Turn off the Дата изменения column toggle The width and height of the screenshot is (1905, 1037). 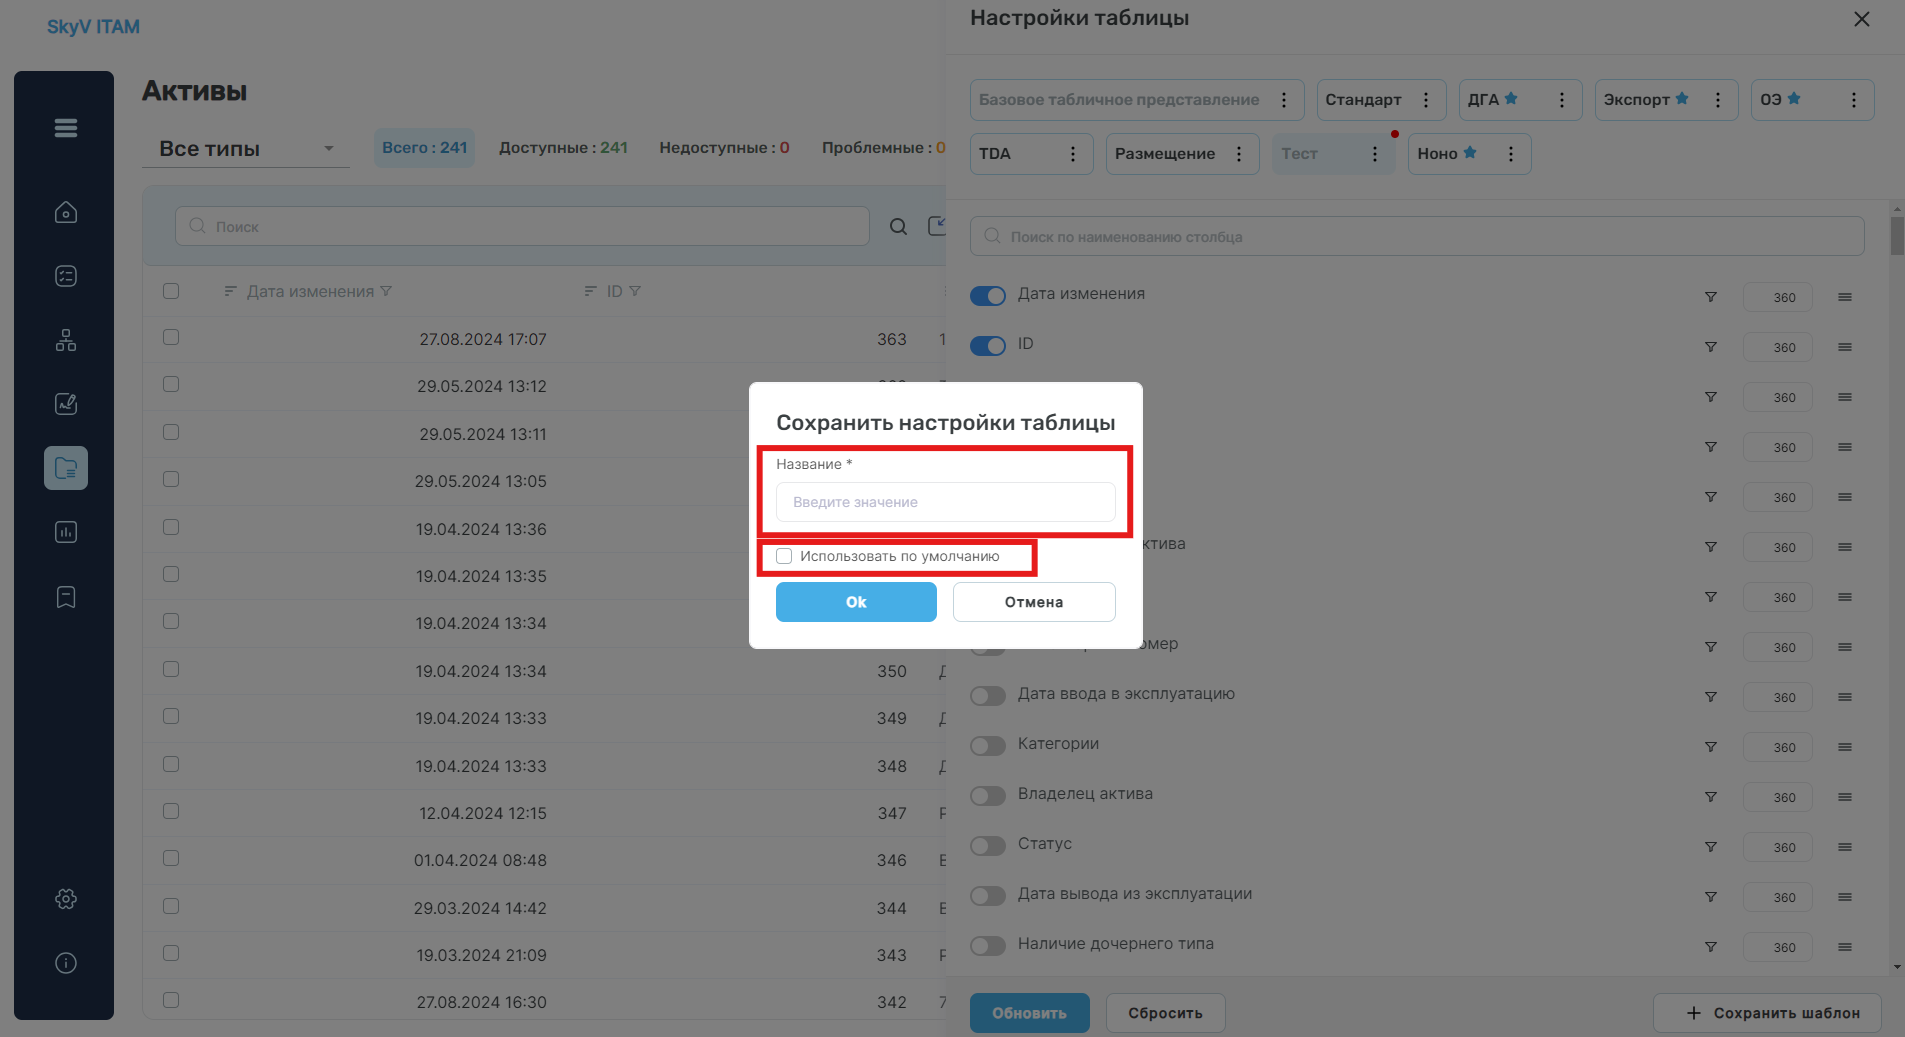[988, 296]
